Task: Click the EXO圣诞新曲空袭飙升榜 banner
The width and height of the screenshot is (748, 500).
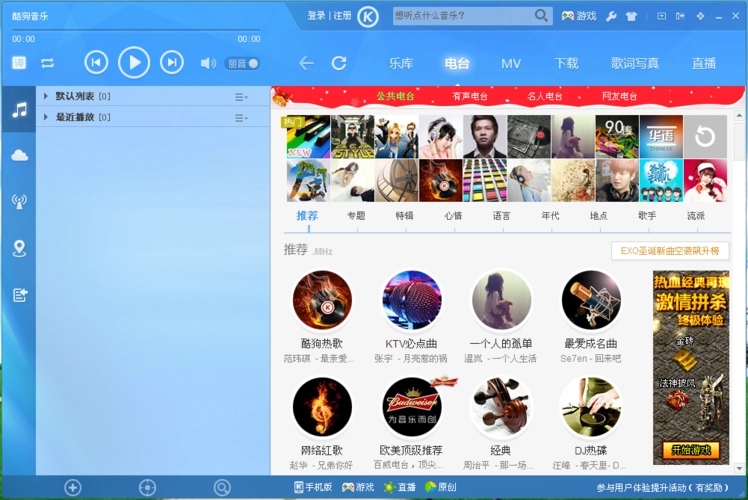Action: pos(670,250)
